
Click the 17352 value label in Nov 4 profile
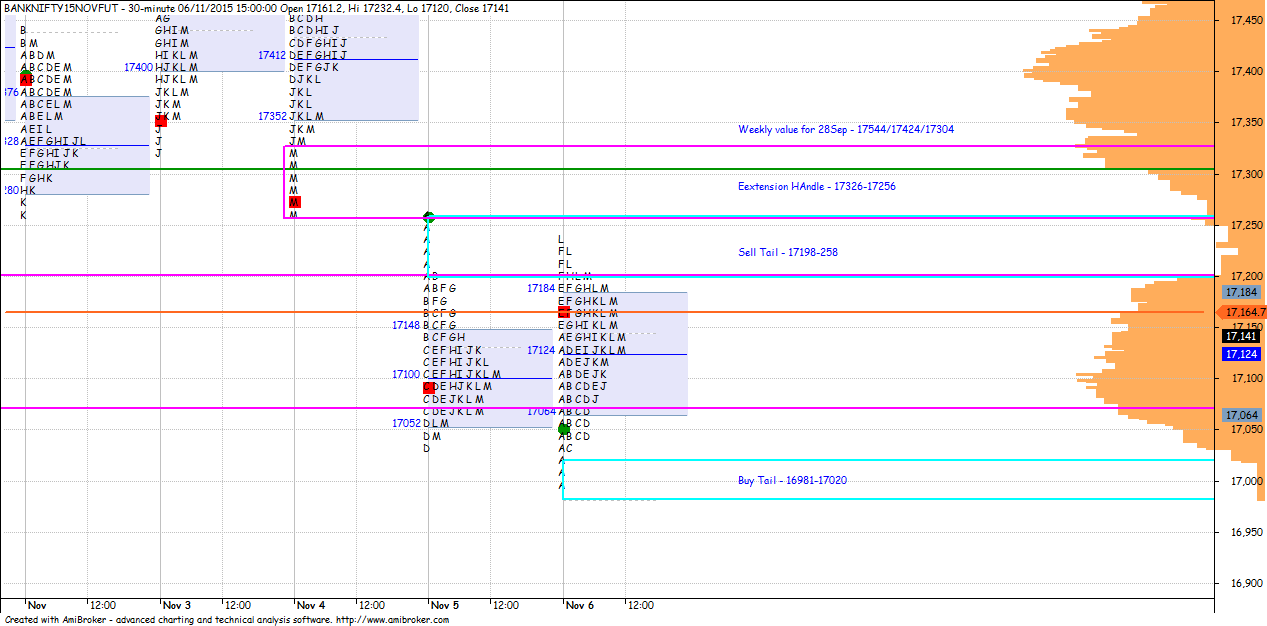[272, 116]
